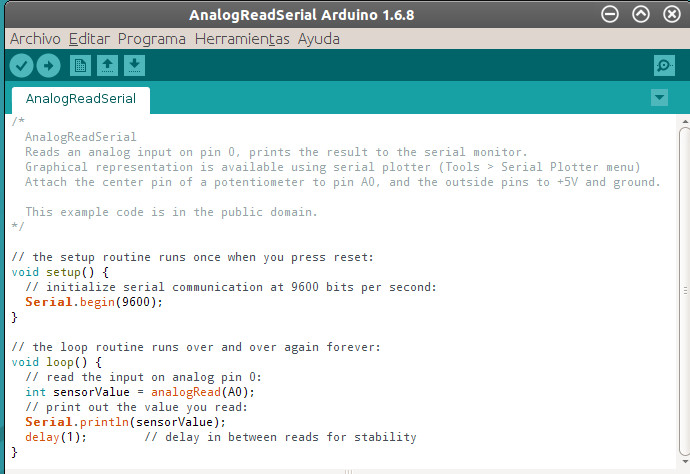Open the Serial Monitor magnifier icon
Screen dimensions: 690x474
pyautogui.click(x=664, y=66)
